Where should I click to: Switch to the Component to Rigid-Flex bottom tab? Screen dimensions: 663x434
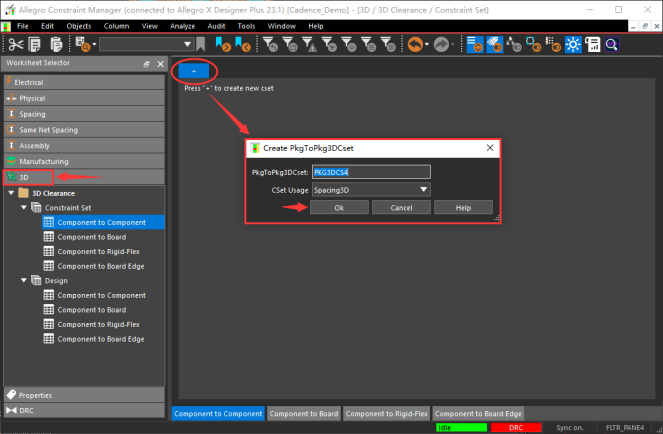coord(386,414)
